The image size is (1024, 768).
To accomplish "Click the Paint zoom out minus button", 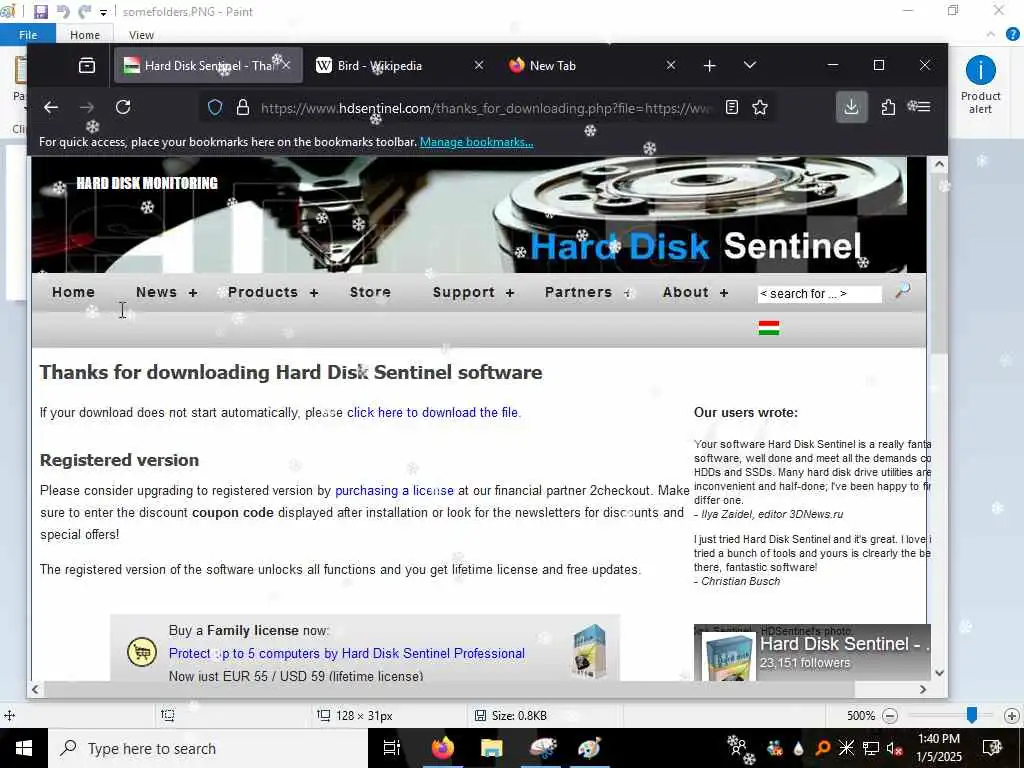I will click(889, 716).
